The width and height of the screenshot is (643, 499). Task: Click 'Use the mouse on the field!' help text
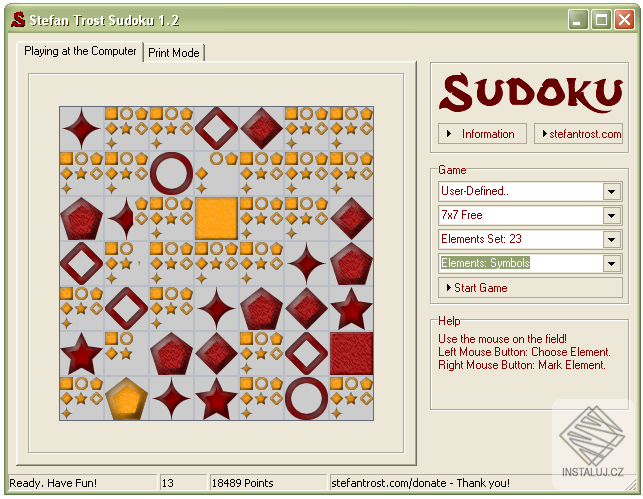click(502, 339)
